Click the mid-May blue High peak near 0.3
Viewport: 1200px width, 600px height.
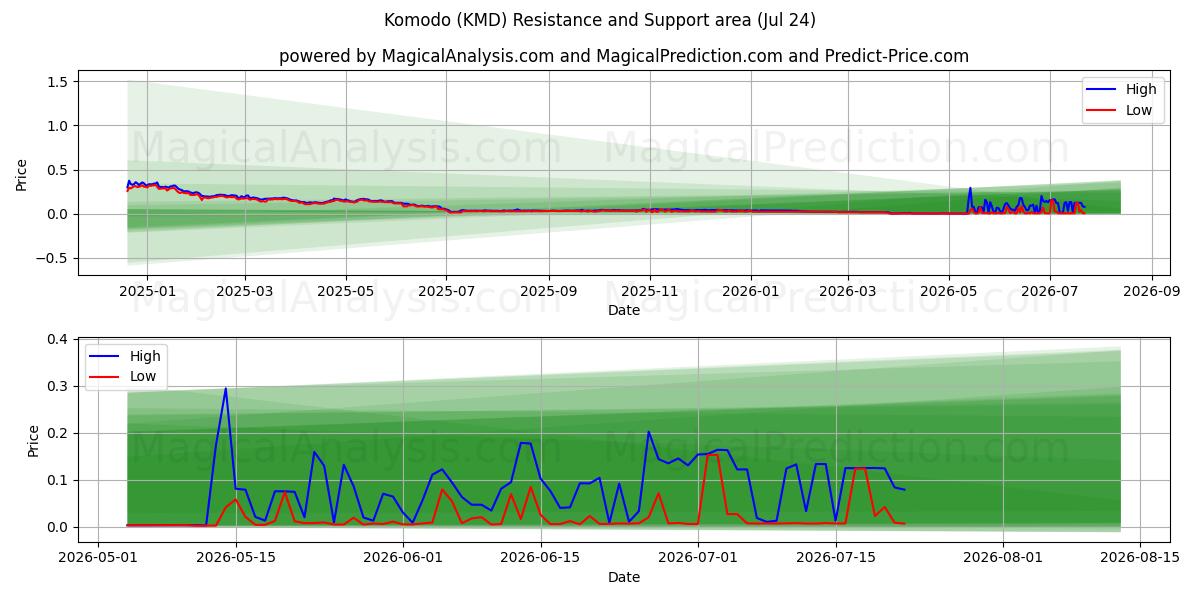(x=226, y=389)
